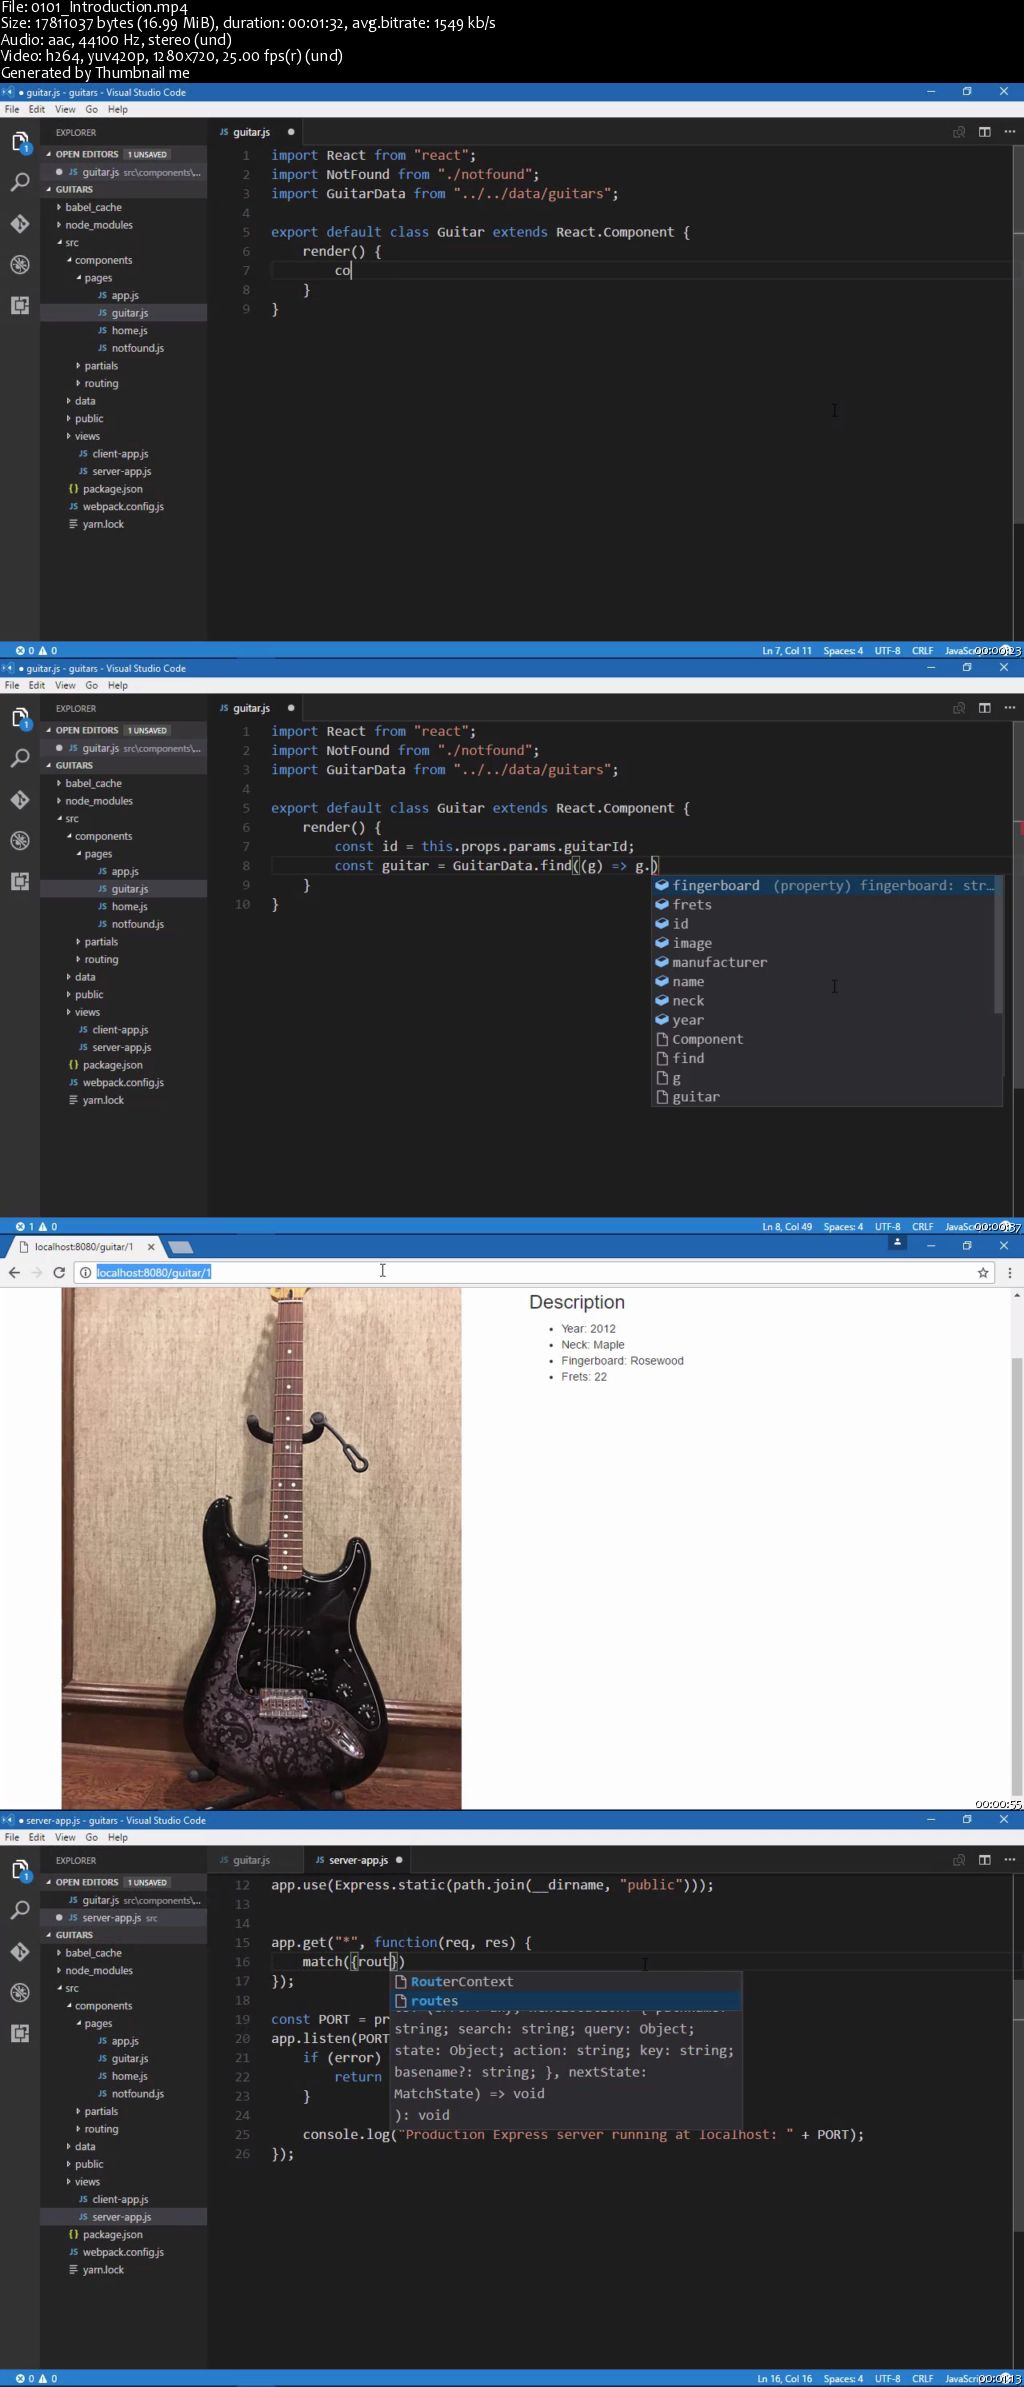Open Extensions view in window with 'co' typed on line 7
The width and height of the screenshot is (1024, 2387).
[x=20, y=305]
